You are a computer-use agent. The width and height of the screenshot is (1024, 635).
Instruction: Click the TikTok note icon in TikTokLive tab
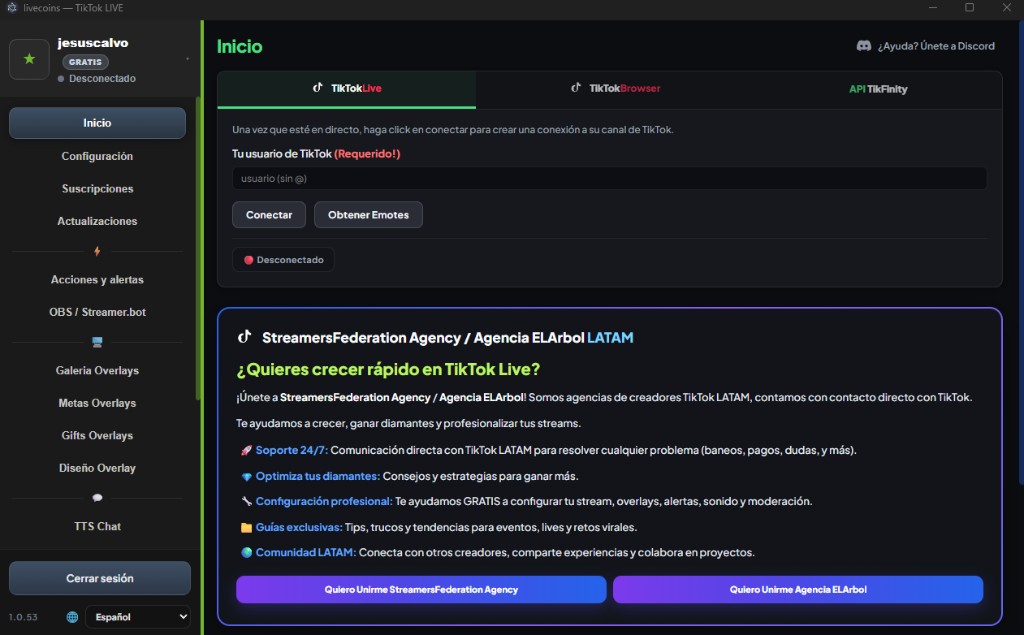(317, 88)
